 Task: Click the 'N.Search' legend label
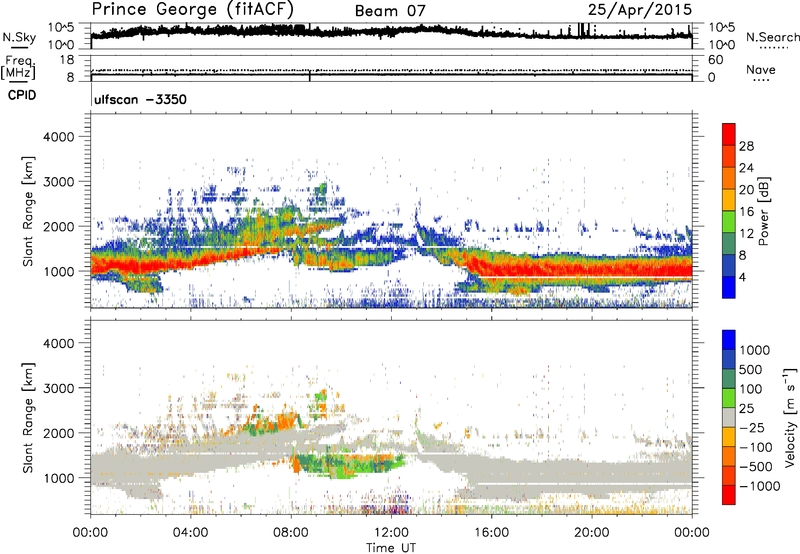pos(772,37)
